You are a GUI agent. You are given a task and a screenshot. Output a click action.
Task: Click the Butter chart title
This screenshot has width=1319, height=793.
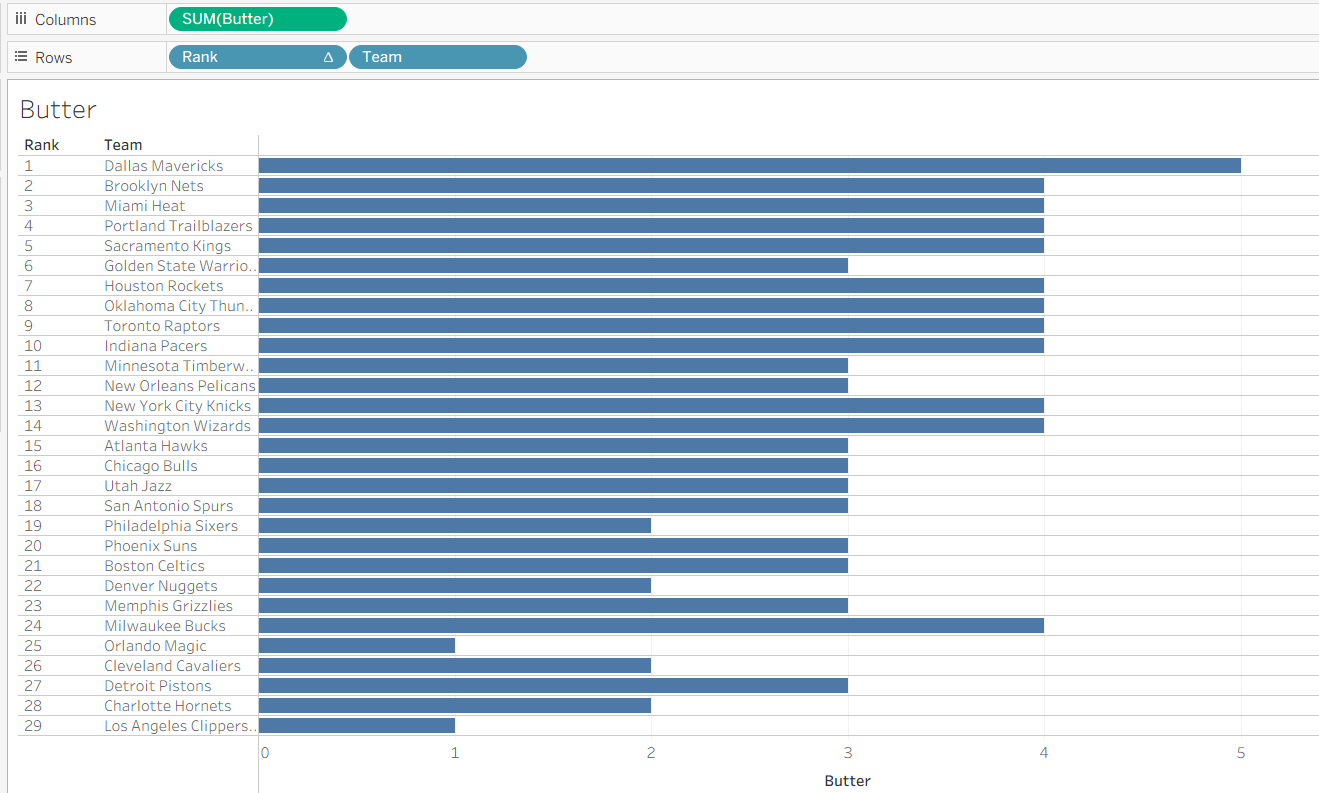click(58, 110)
